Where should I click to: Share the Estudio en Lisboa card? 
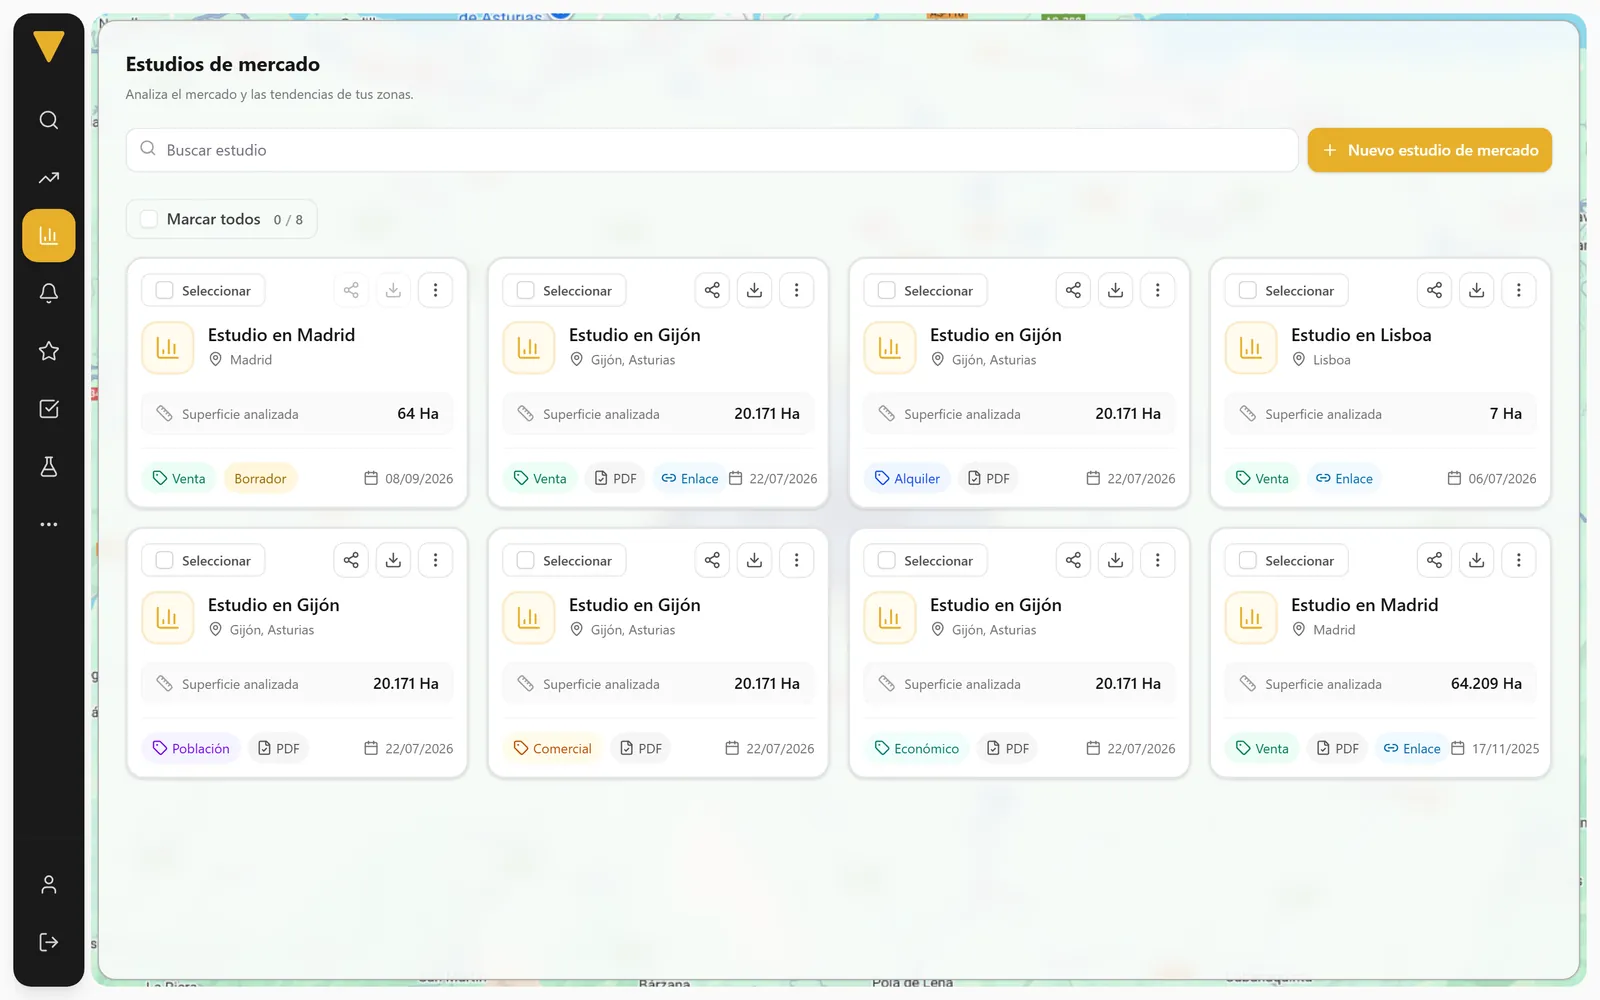tap(1435, 290)
